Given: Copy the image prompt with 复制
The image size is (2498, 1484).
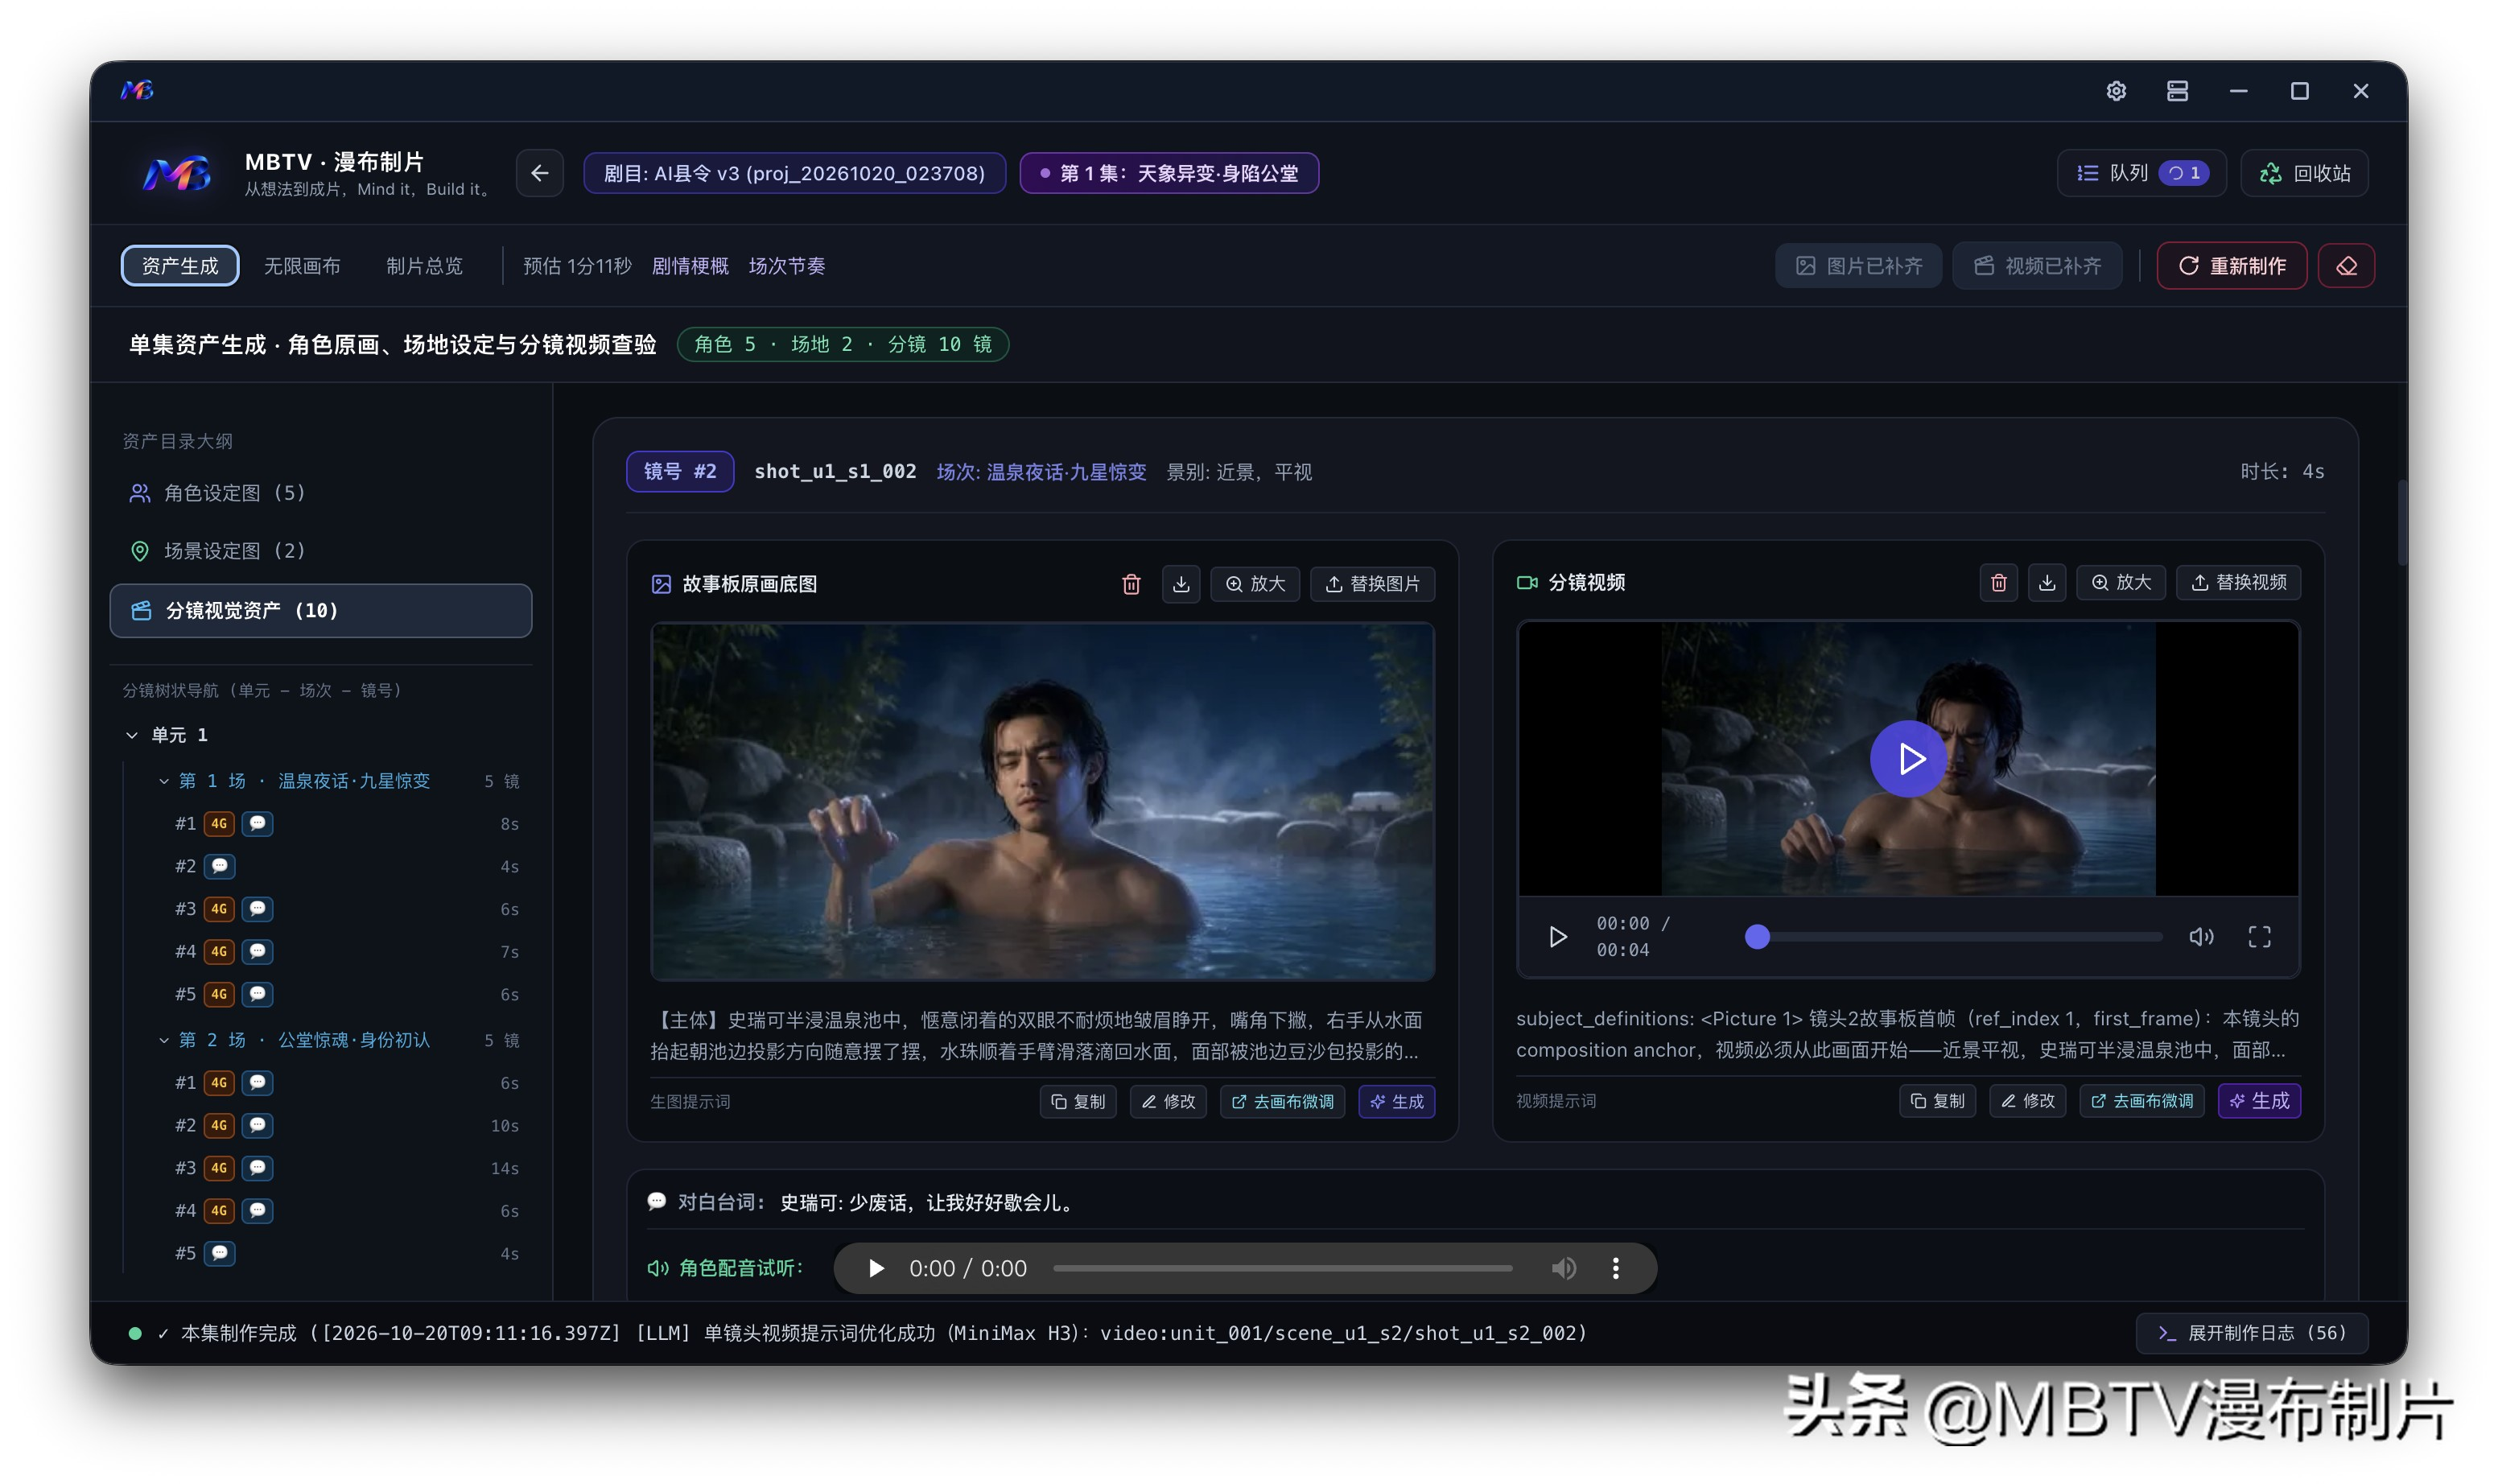Looking at the screenshot, I should click(x=1078, y=1102).
